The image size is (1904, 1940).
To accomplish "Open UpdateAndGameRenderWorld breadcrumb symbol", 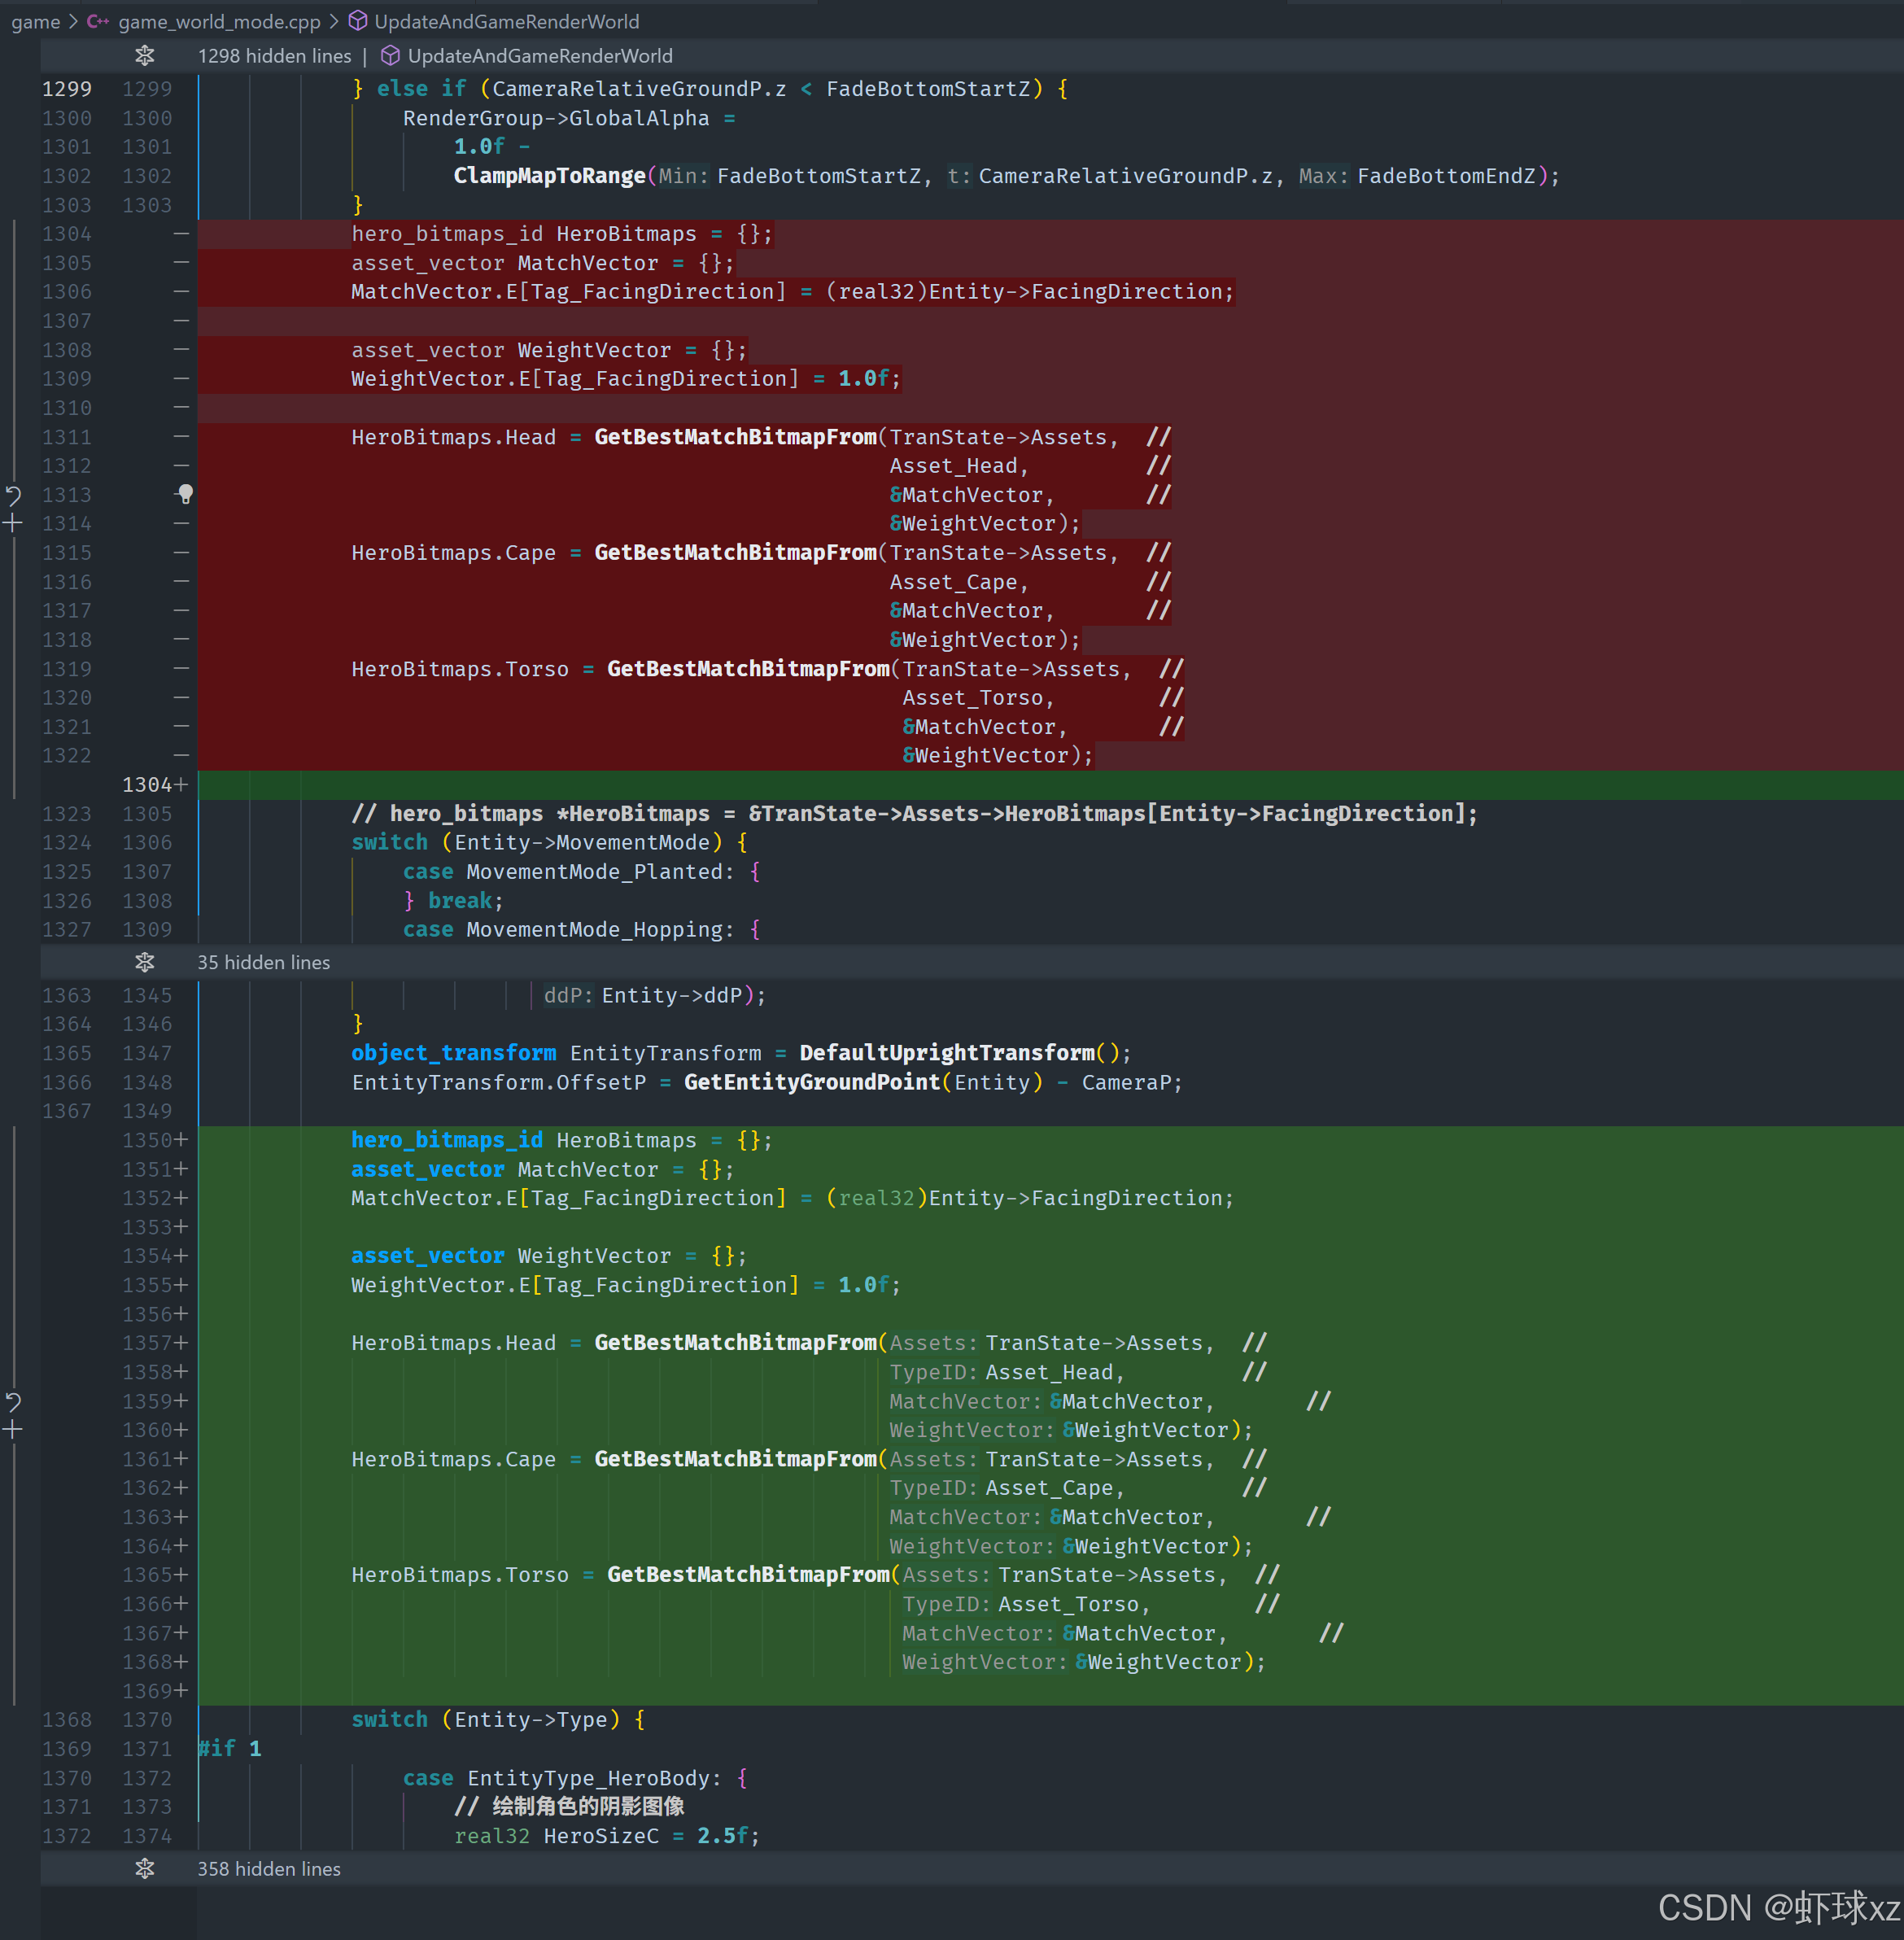I will click(x=506, y=21).
